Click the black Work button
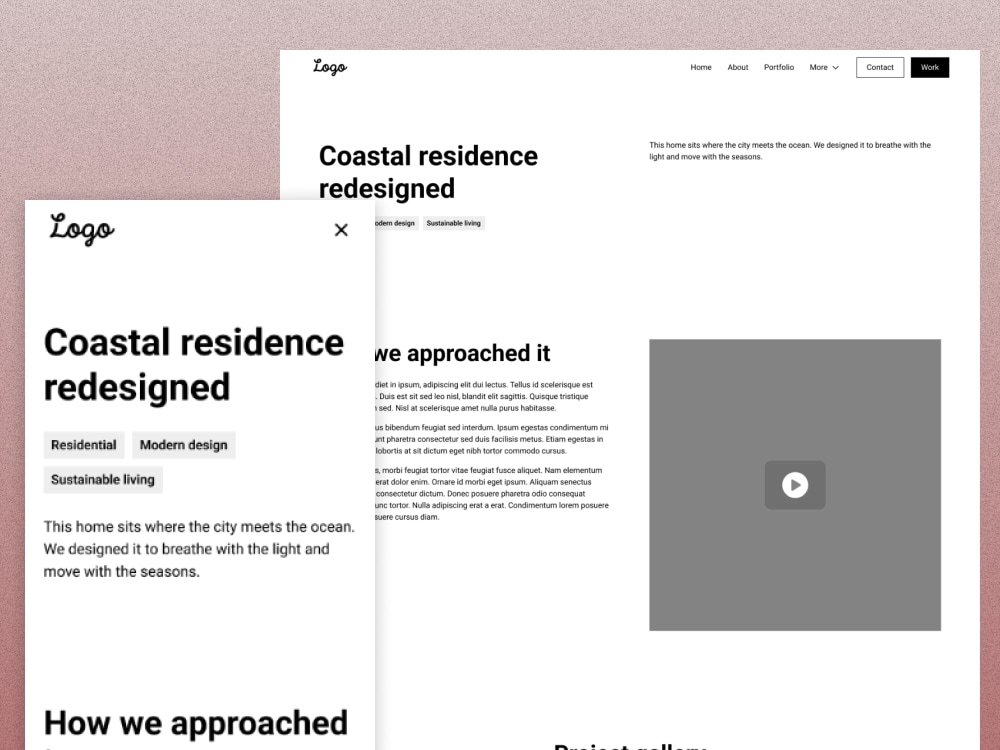 [x=929, y=67]
